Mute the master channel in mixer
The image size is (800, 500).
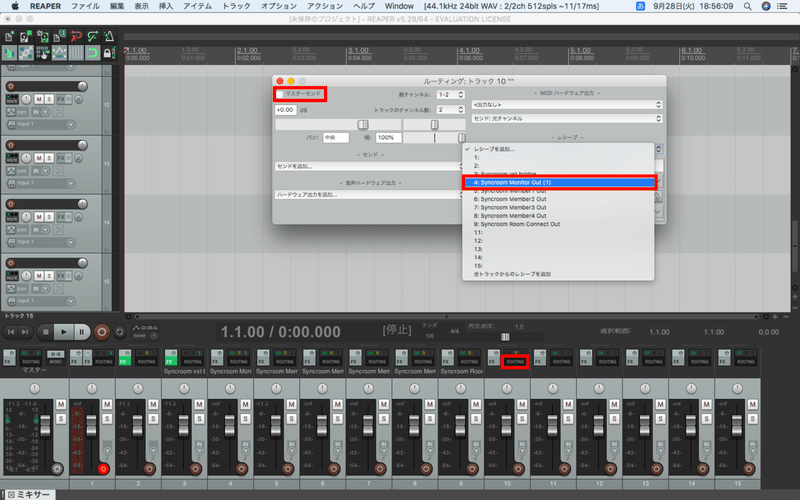(x=61, y=405)
